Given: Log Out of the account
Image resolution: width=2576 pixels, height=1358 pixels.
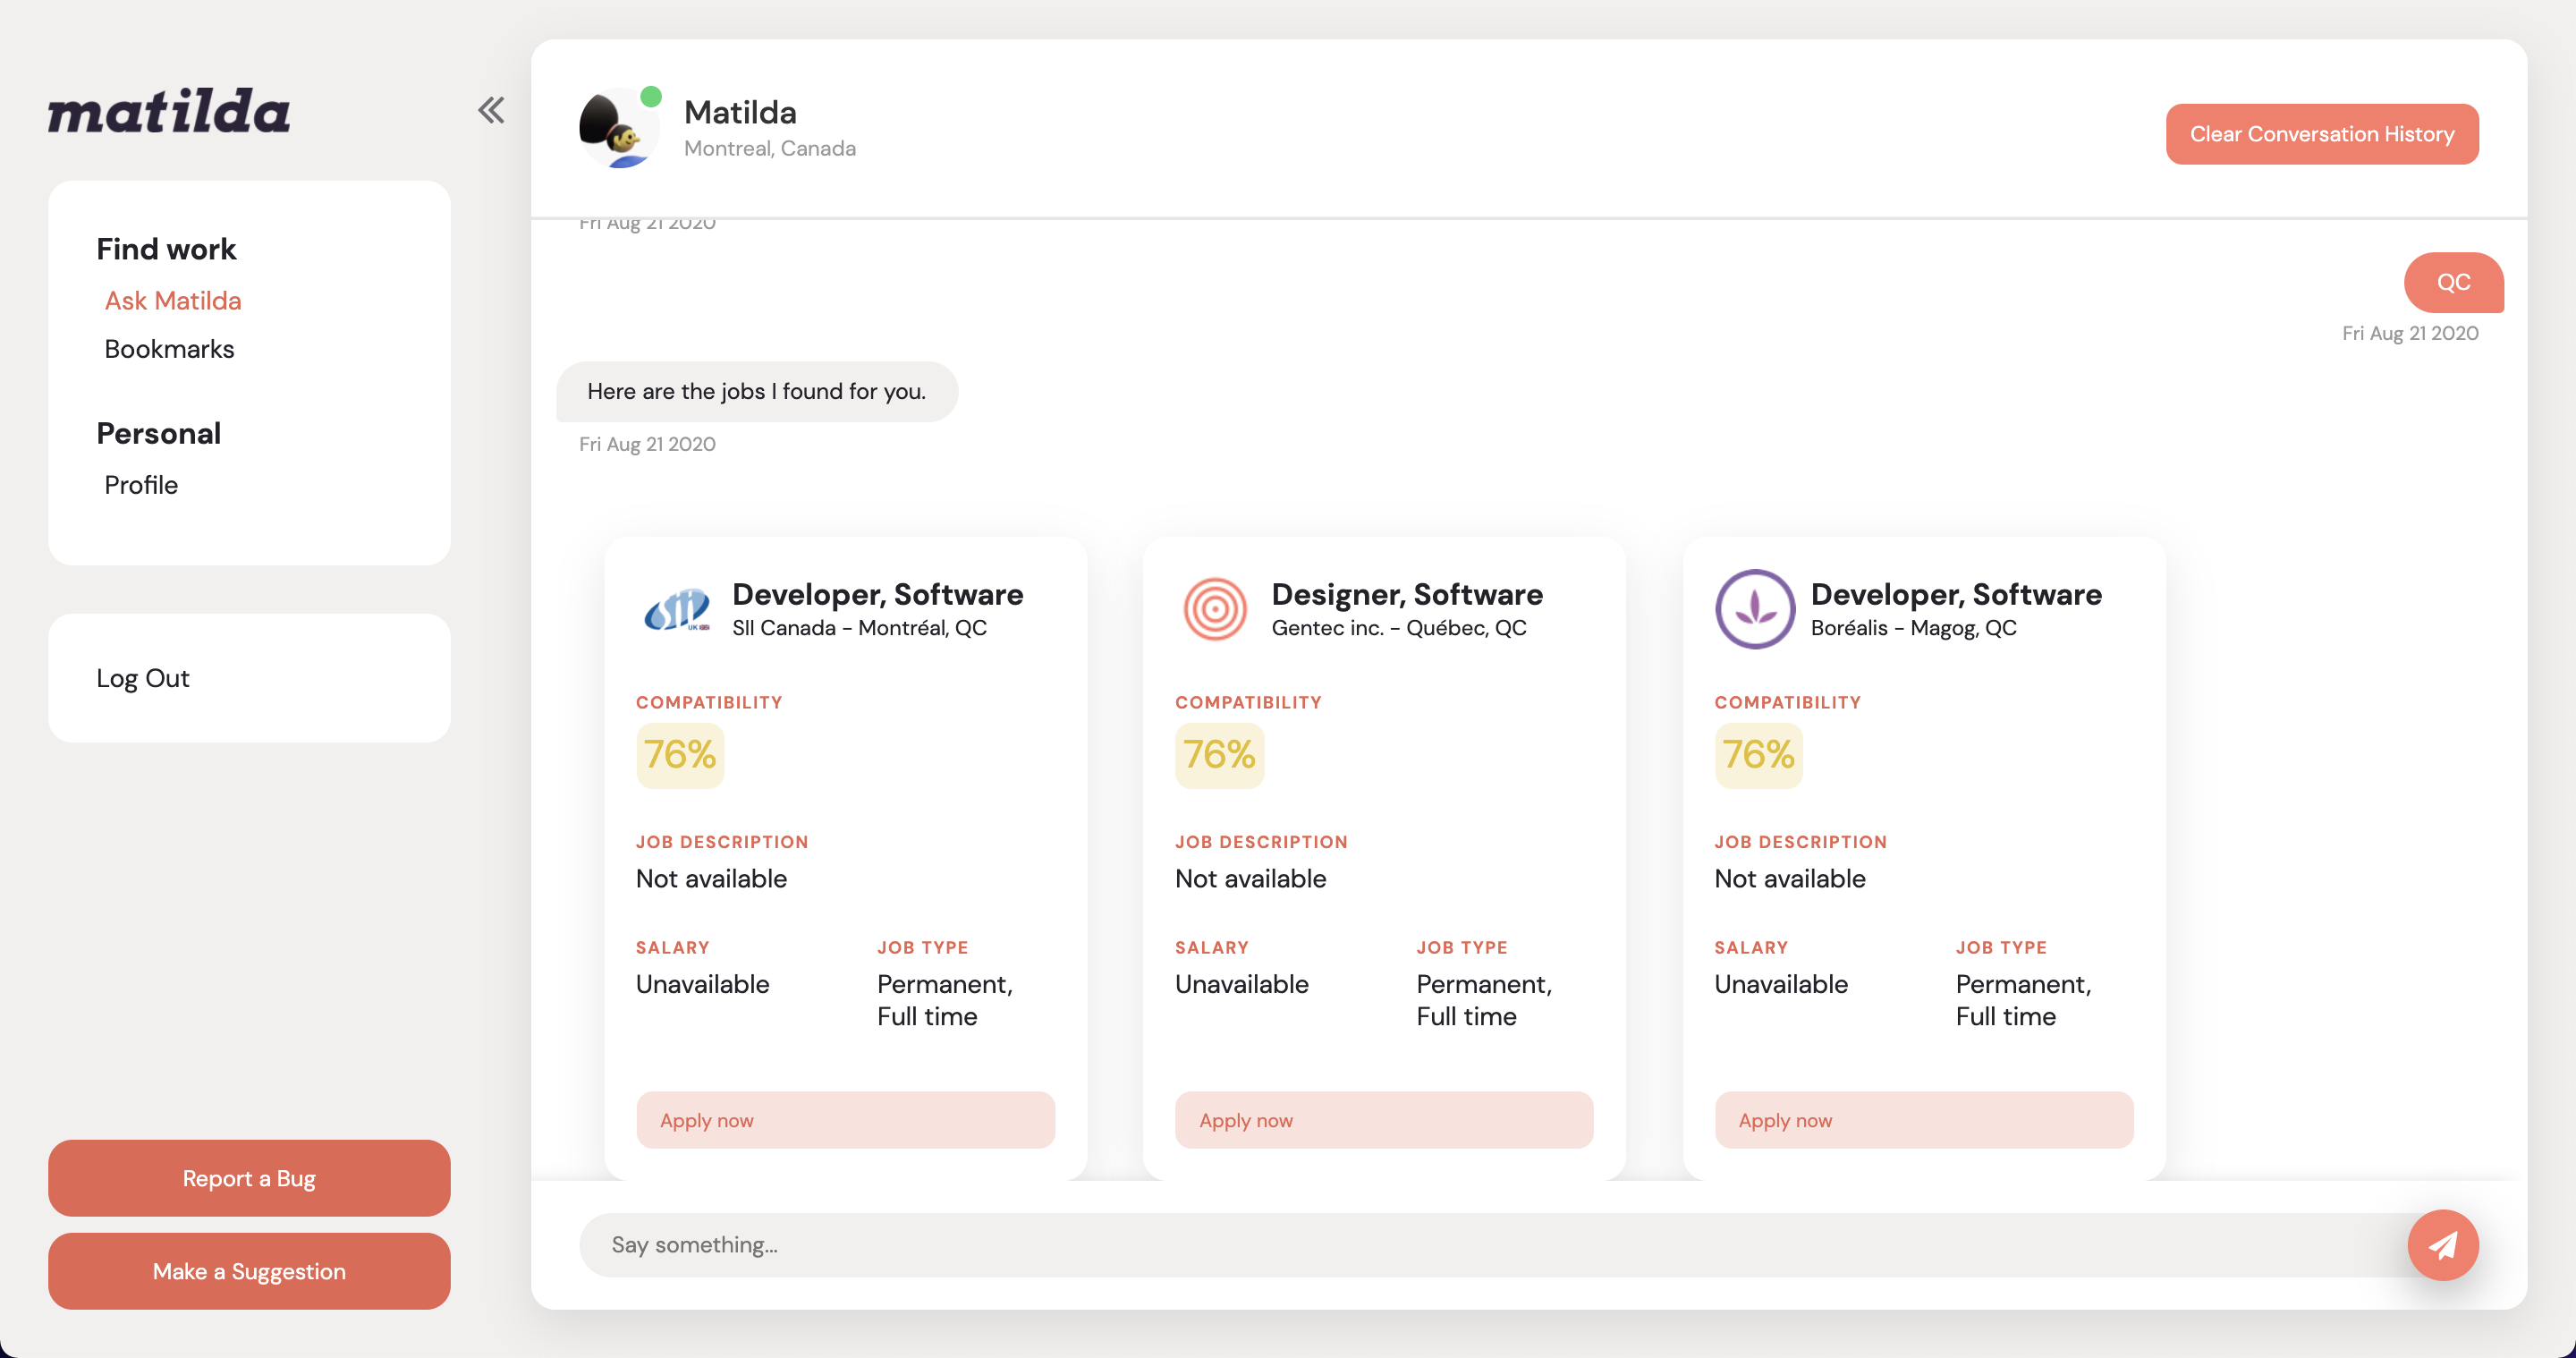Looking at the screenshot, I should (143, 678).
